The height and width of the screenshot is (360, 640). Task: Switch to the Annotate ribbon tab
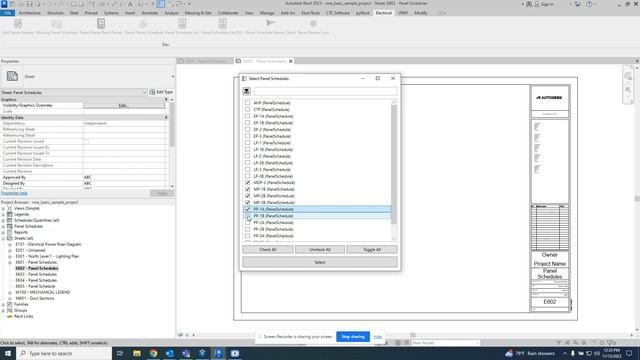tap(150, 13)
